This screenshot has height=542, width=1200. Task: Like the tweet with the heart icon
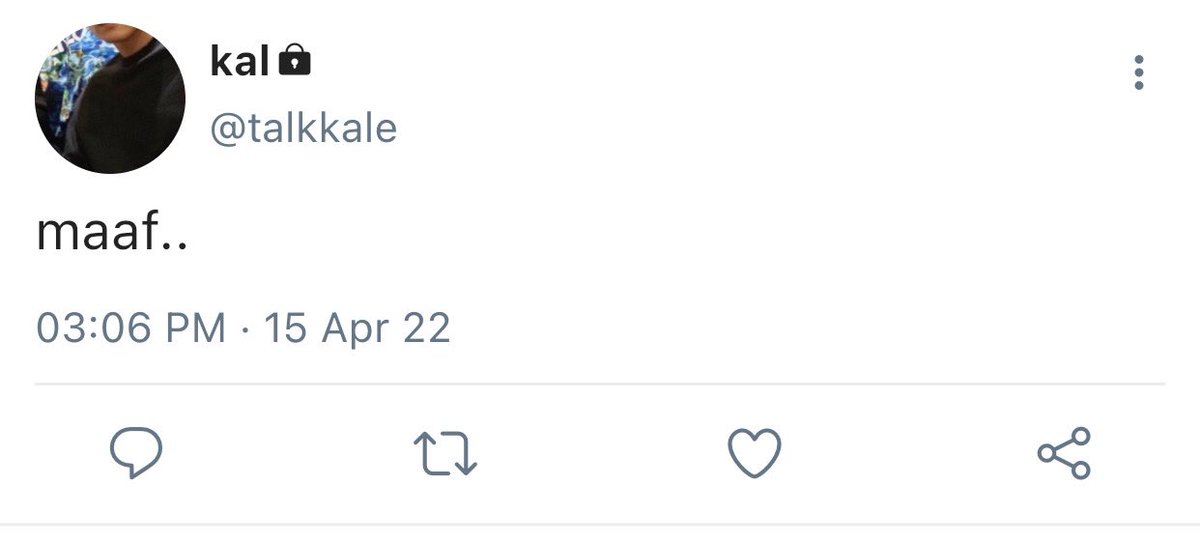tap(753, 455)
